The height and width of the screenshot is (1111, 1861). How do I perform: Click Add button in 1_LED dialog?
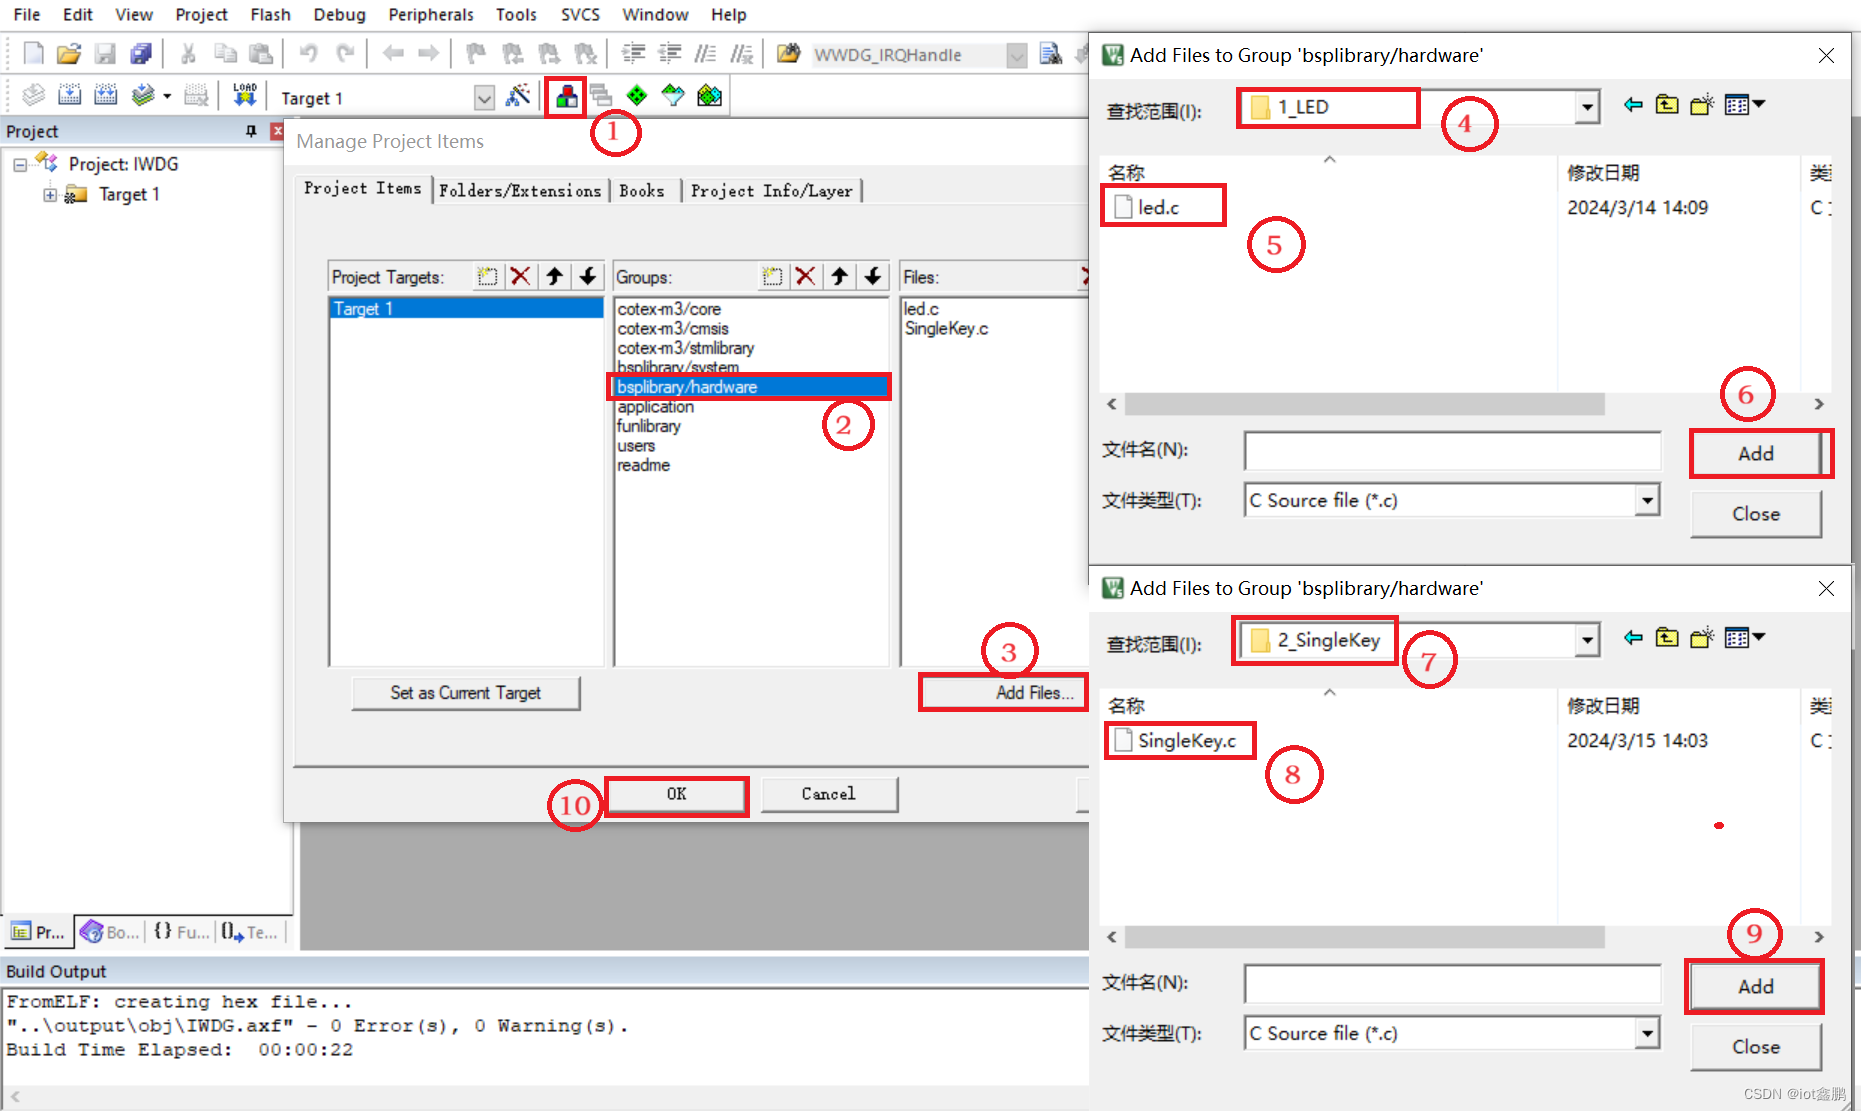tap(1756, 453)
